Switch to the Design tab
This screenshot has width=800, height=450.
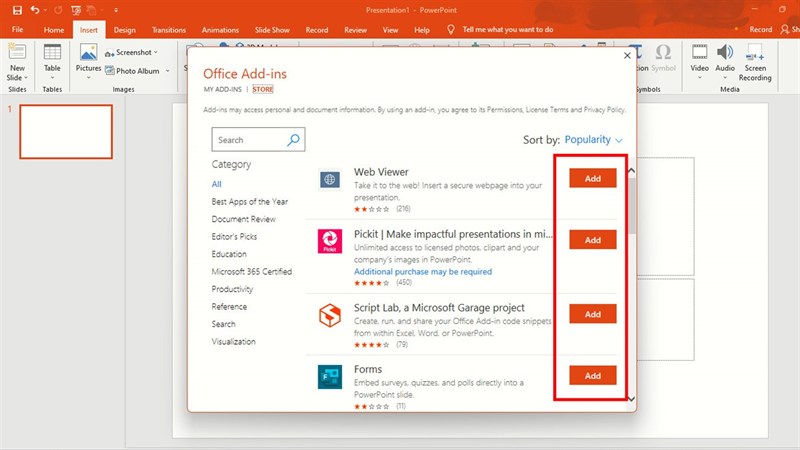pos(124,30)
